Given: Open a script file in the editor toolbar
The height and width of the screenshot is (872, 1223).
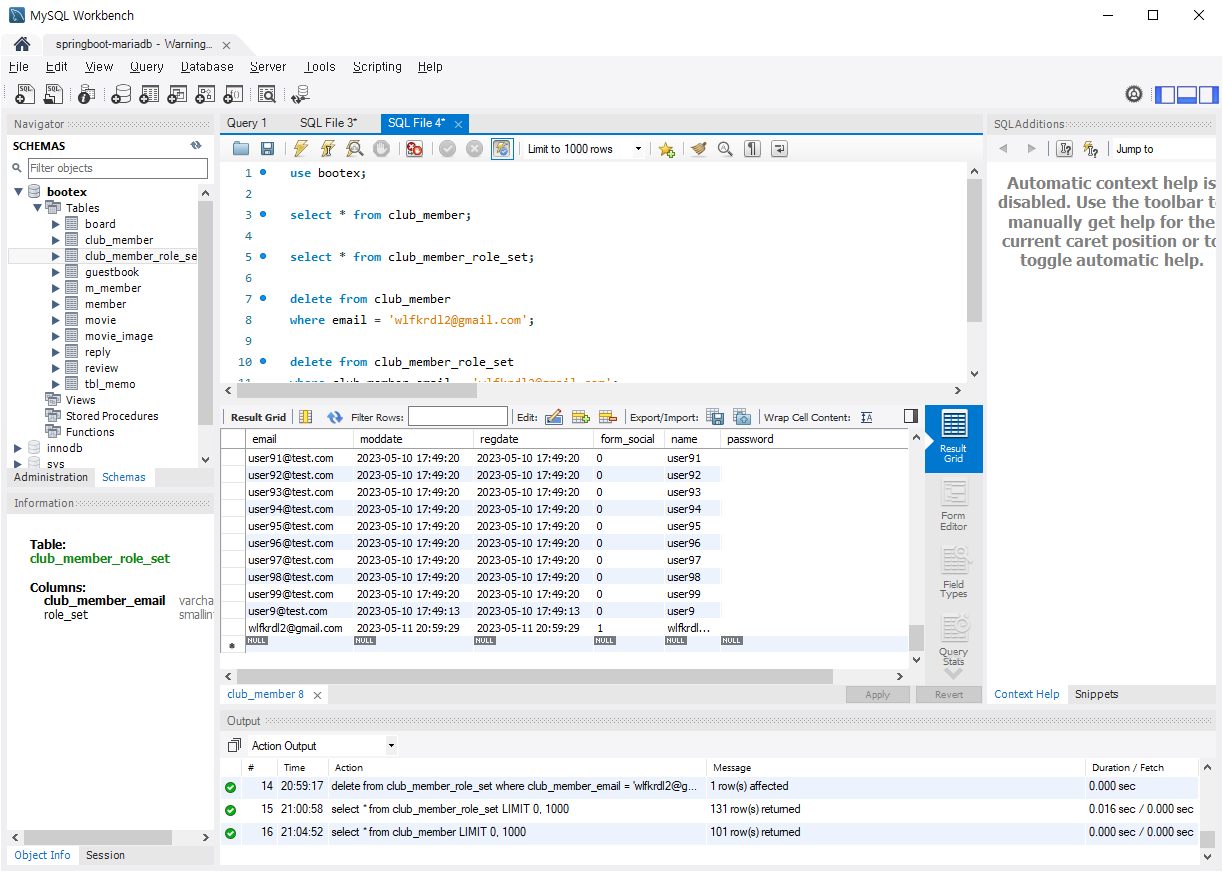Looking at the screenshot, I should pos(241,149).
